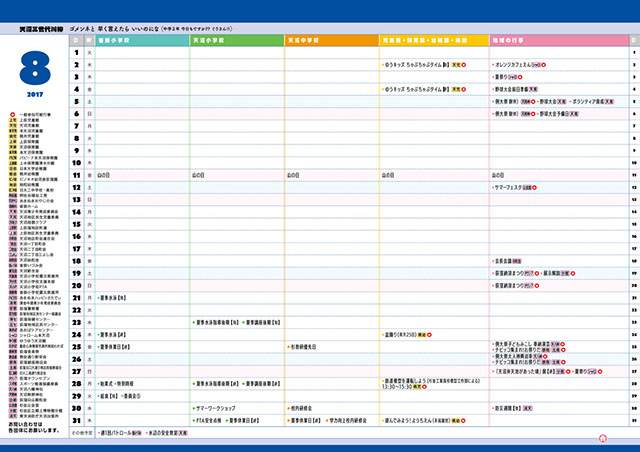Image resolution: width=640 pixels, height=452 pixels.
Task: Click the 盆踊り event on August 24
Action: pos(399,334)
